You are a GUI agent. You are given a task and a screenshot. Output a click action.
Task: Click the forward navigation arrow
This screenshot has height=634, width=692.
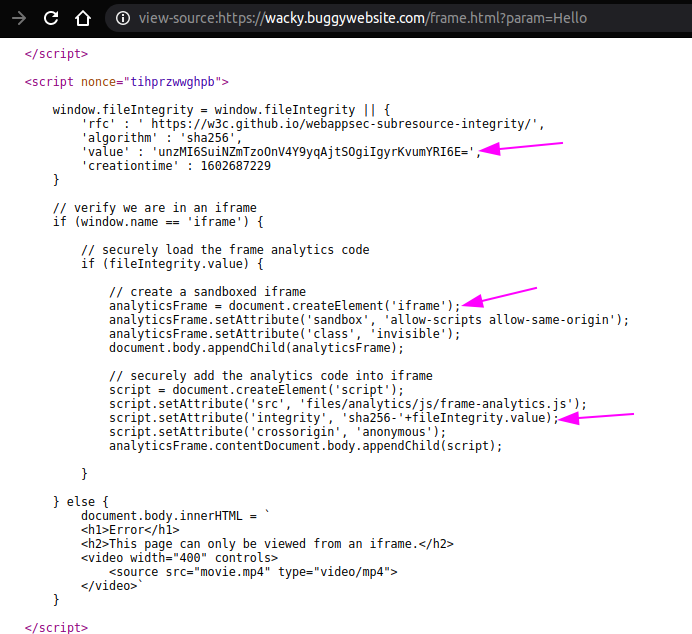[x=19, y=18]
